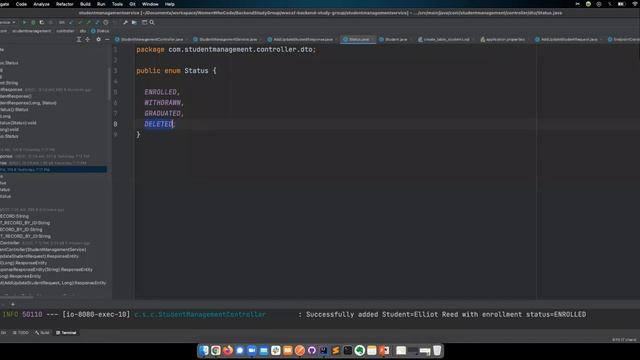The height and width of the screenshot is (360, 640).
Task: Hide the Structure panel with minus icon
Action: pos(107,40)
